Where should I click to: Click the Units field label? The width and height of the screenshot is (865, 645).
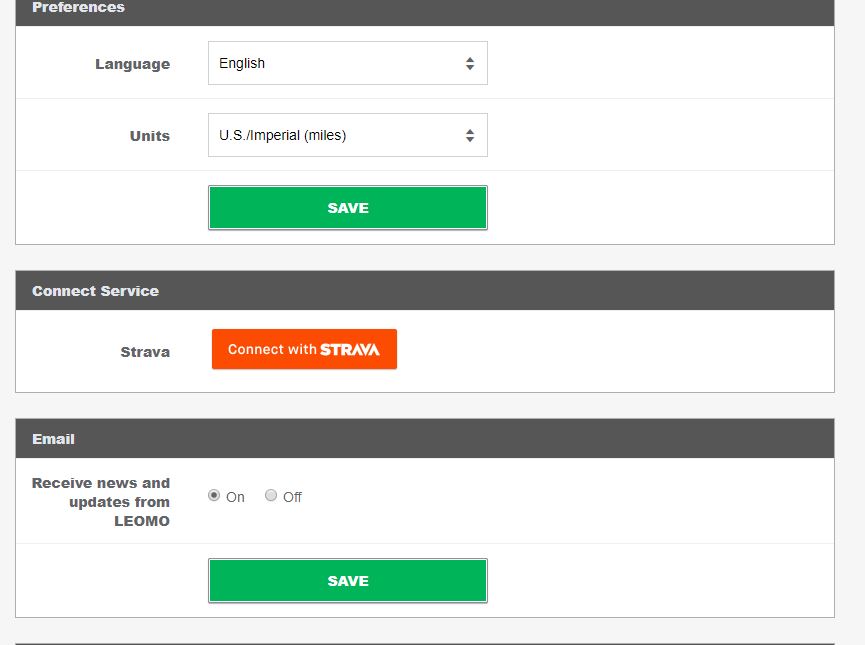point(150,136)
